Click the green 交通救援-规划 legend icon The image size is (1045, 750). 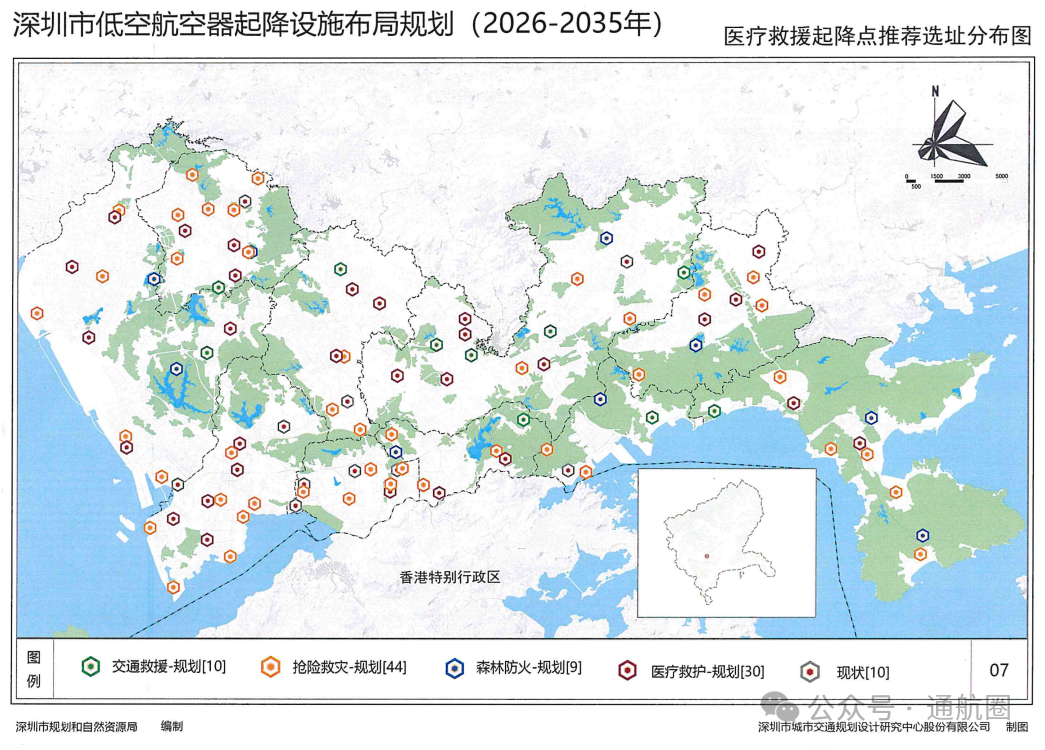point(91,666)
